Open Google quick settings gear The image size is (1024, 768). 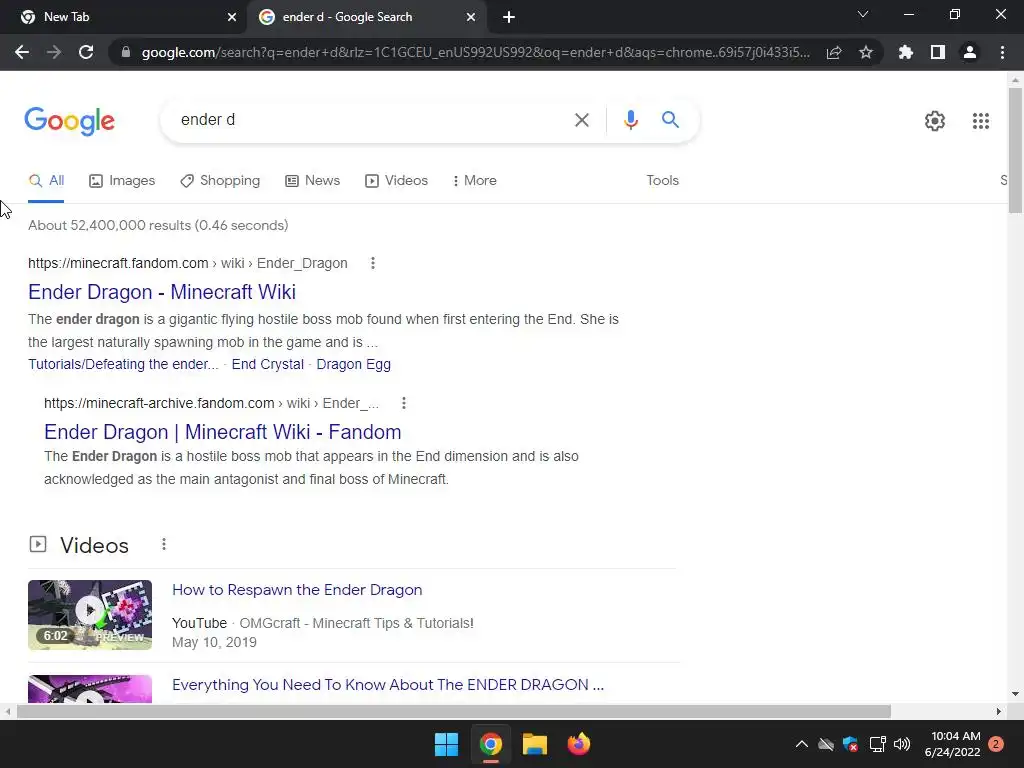[x=935, y=121]
